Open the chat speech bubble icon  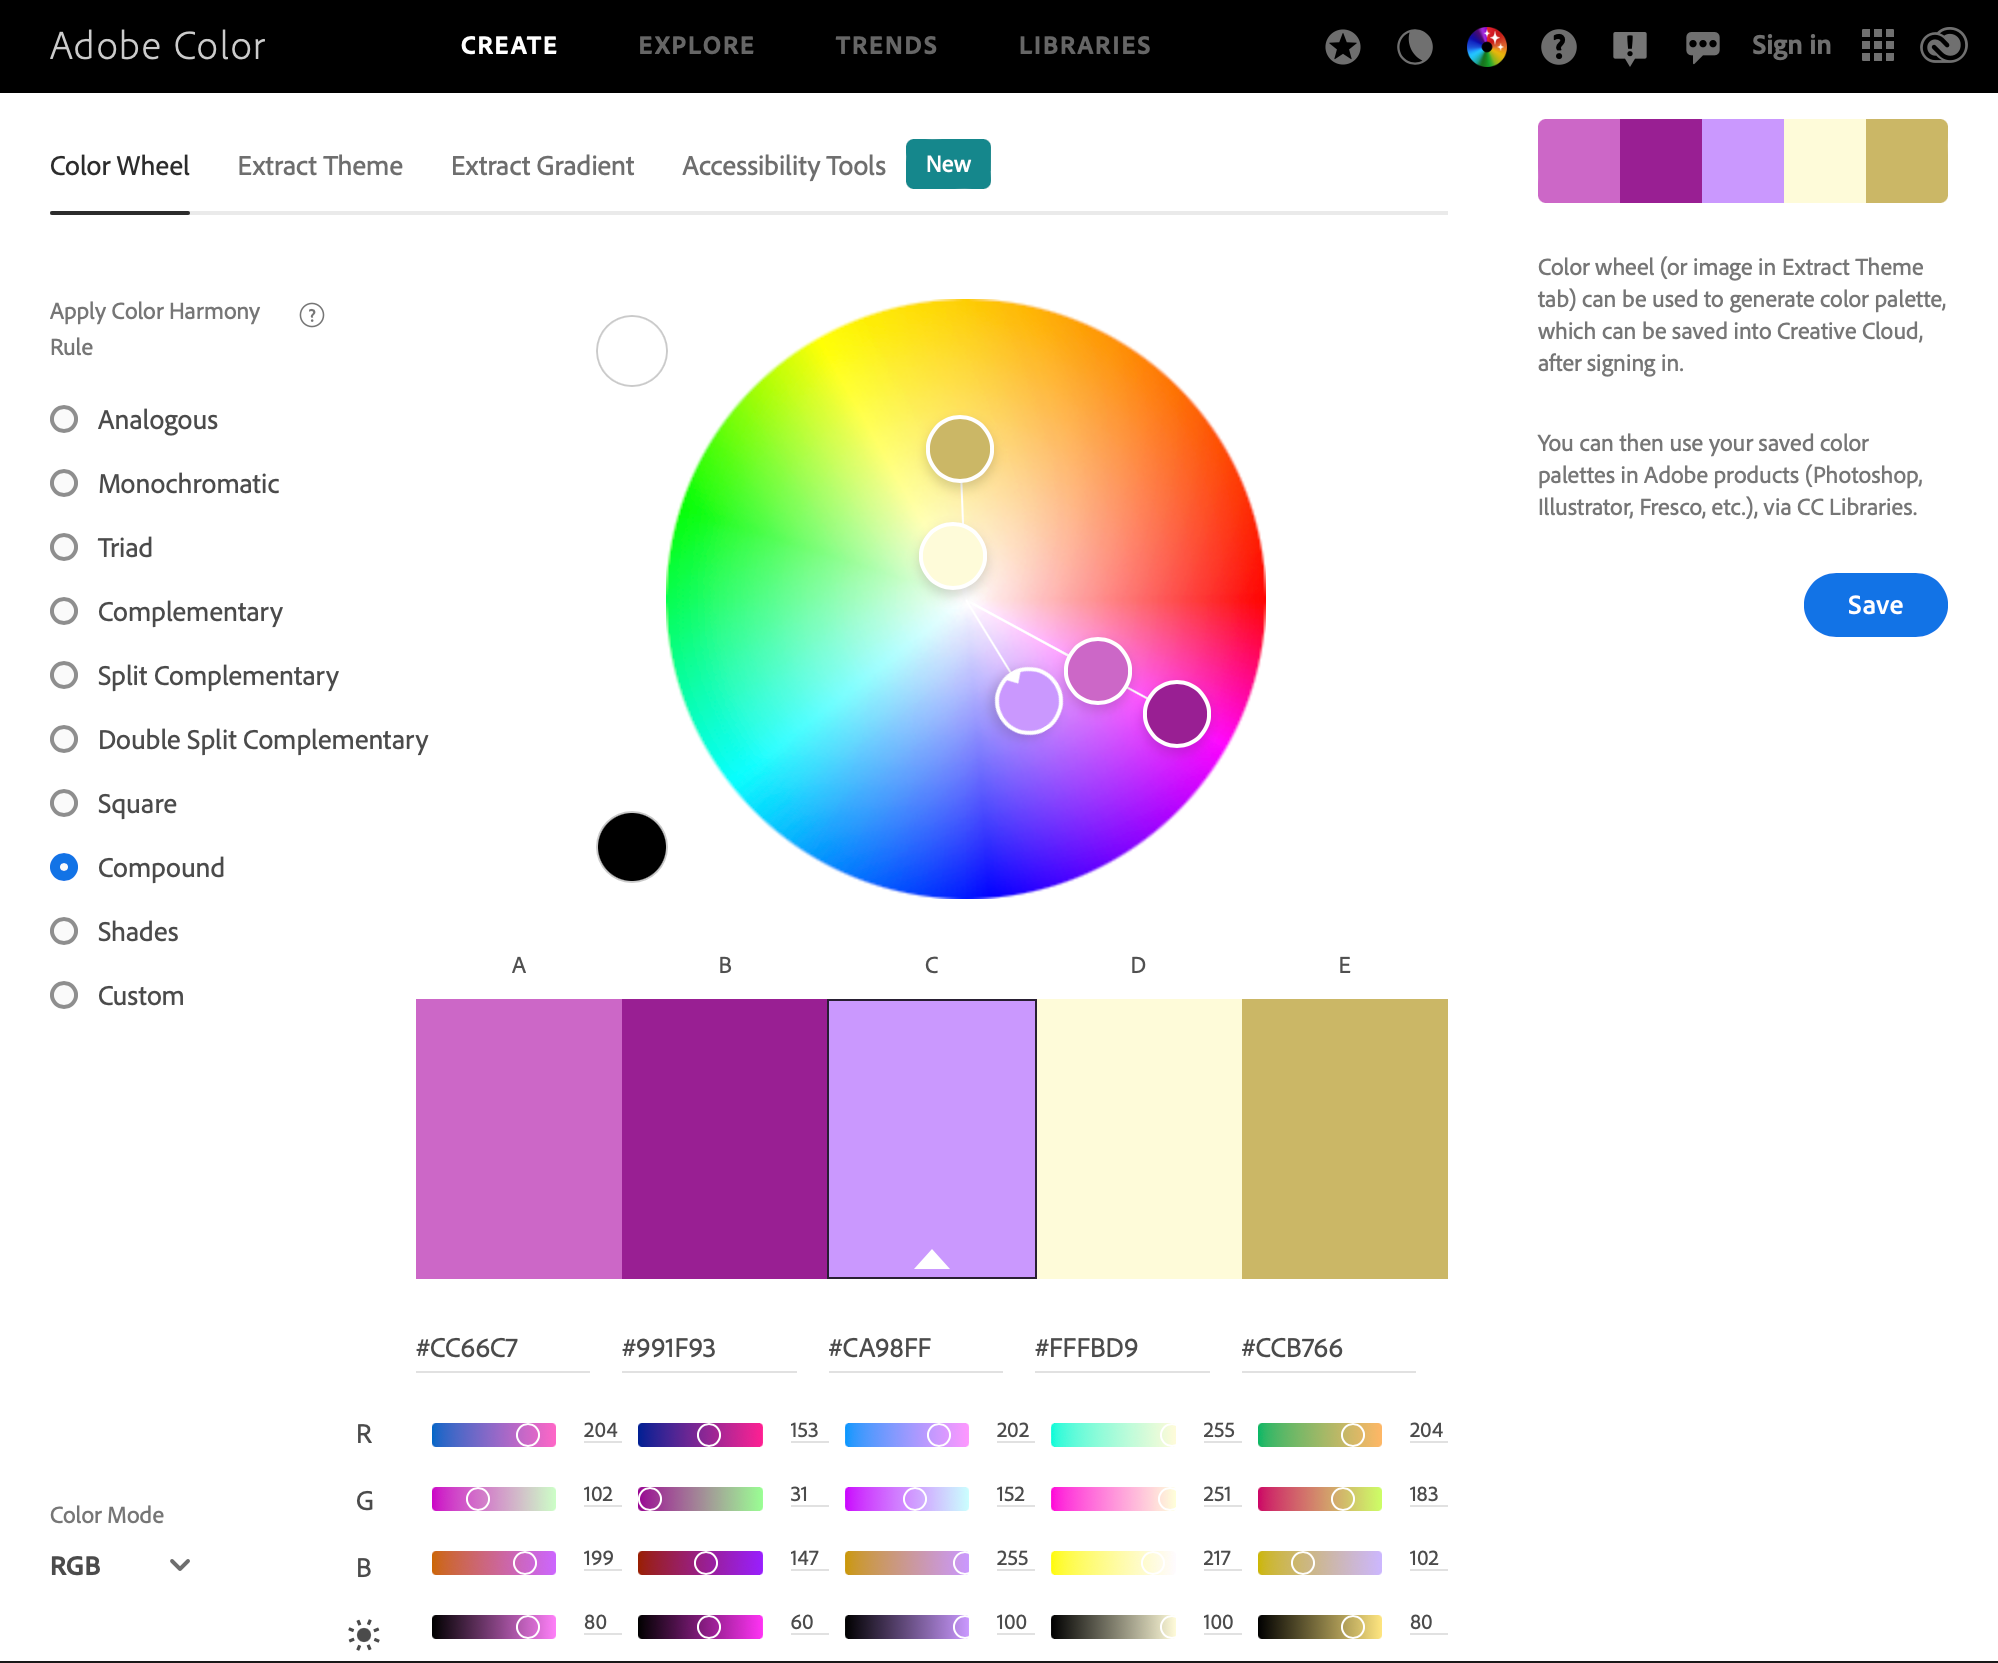point(1702,46)
